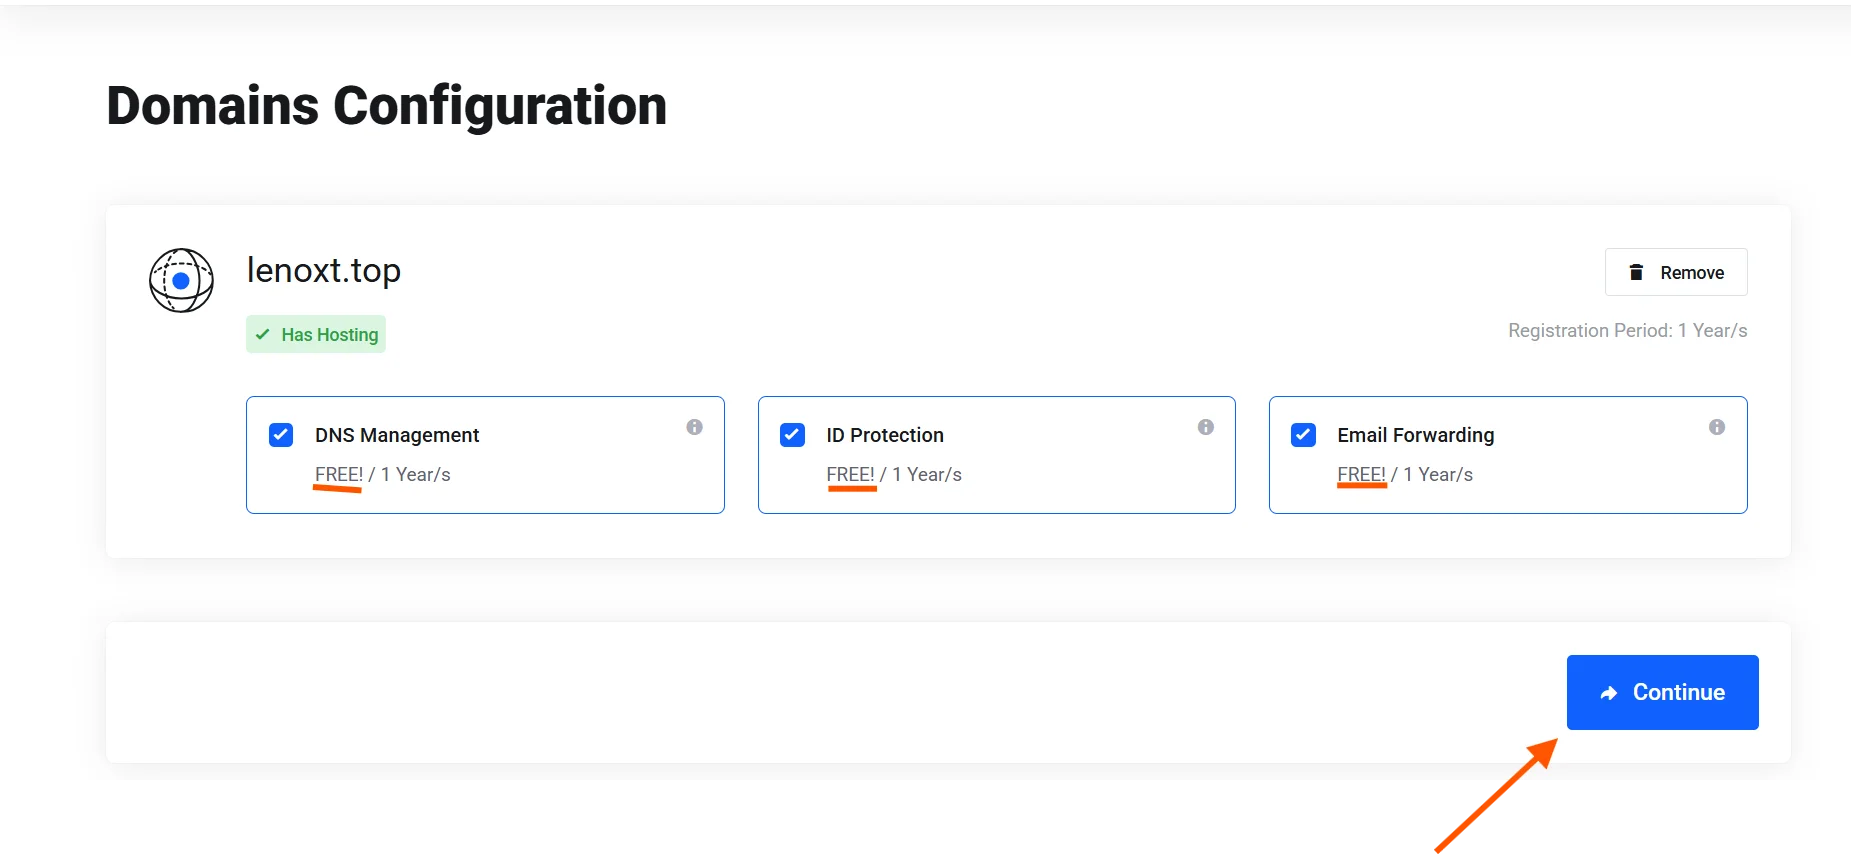Click the trash icon inside the Remove button
The width and height of the screenshot is (1851, 854).
pos(1636,272)
